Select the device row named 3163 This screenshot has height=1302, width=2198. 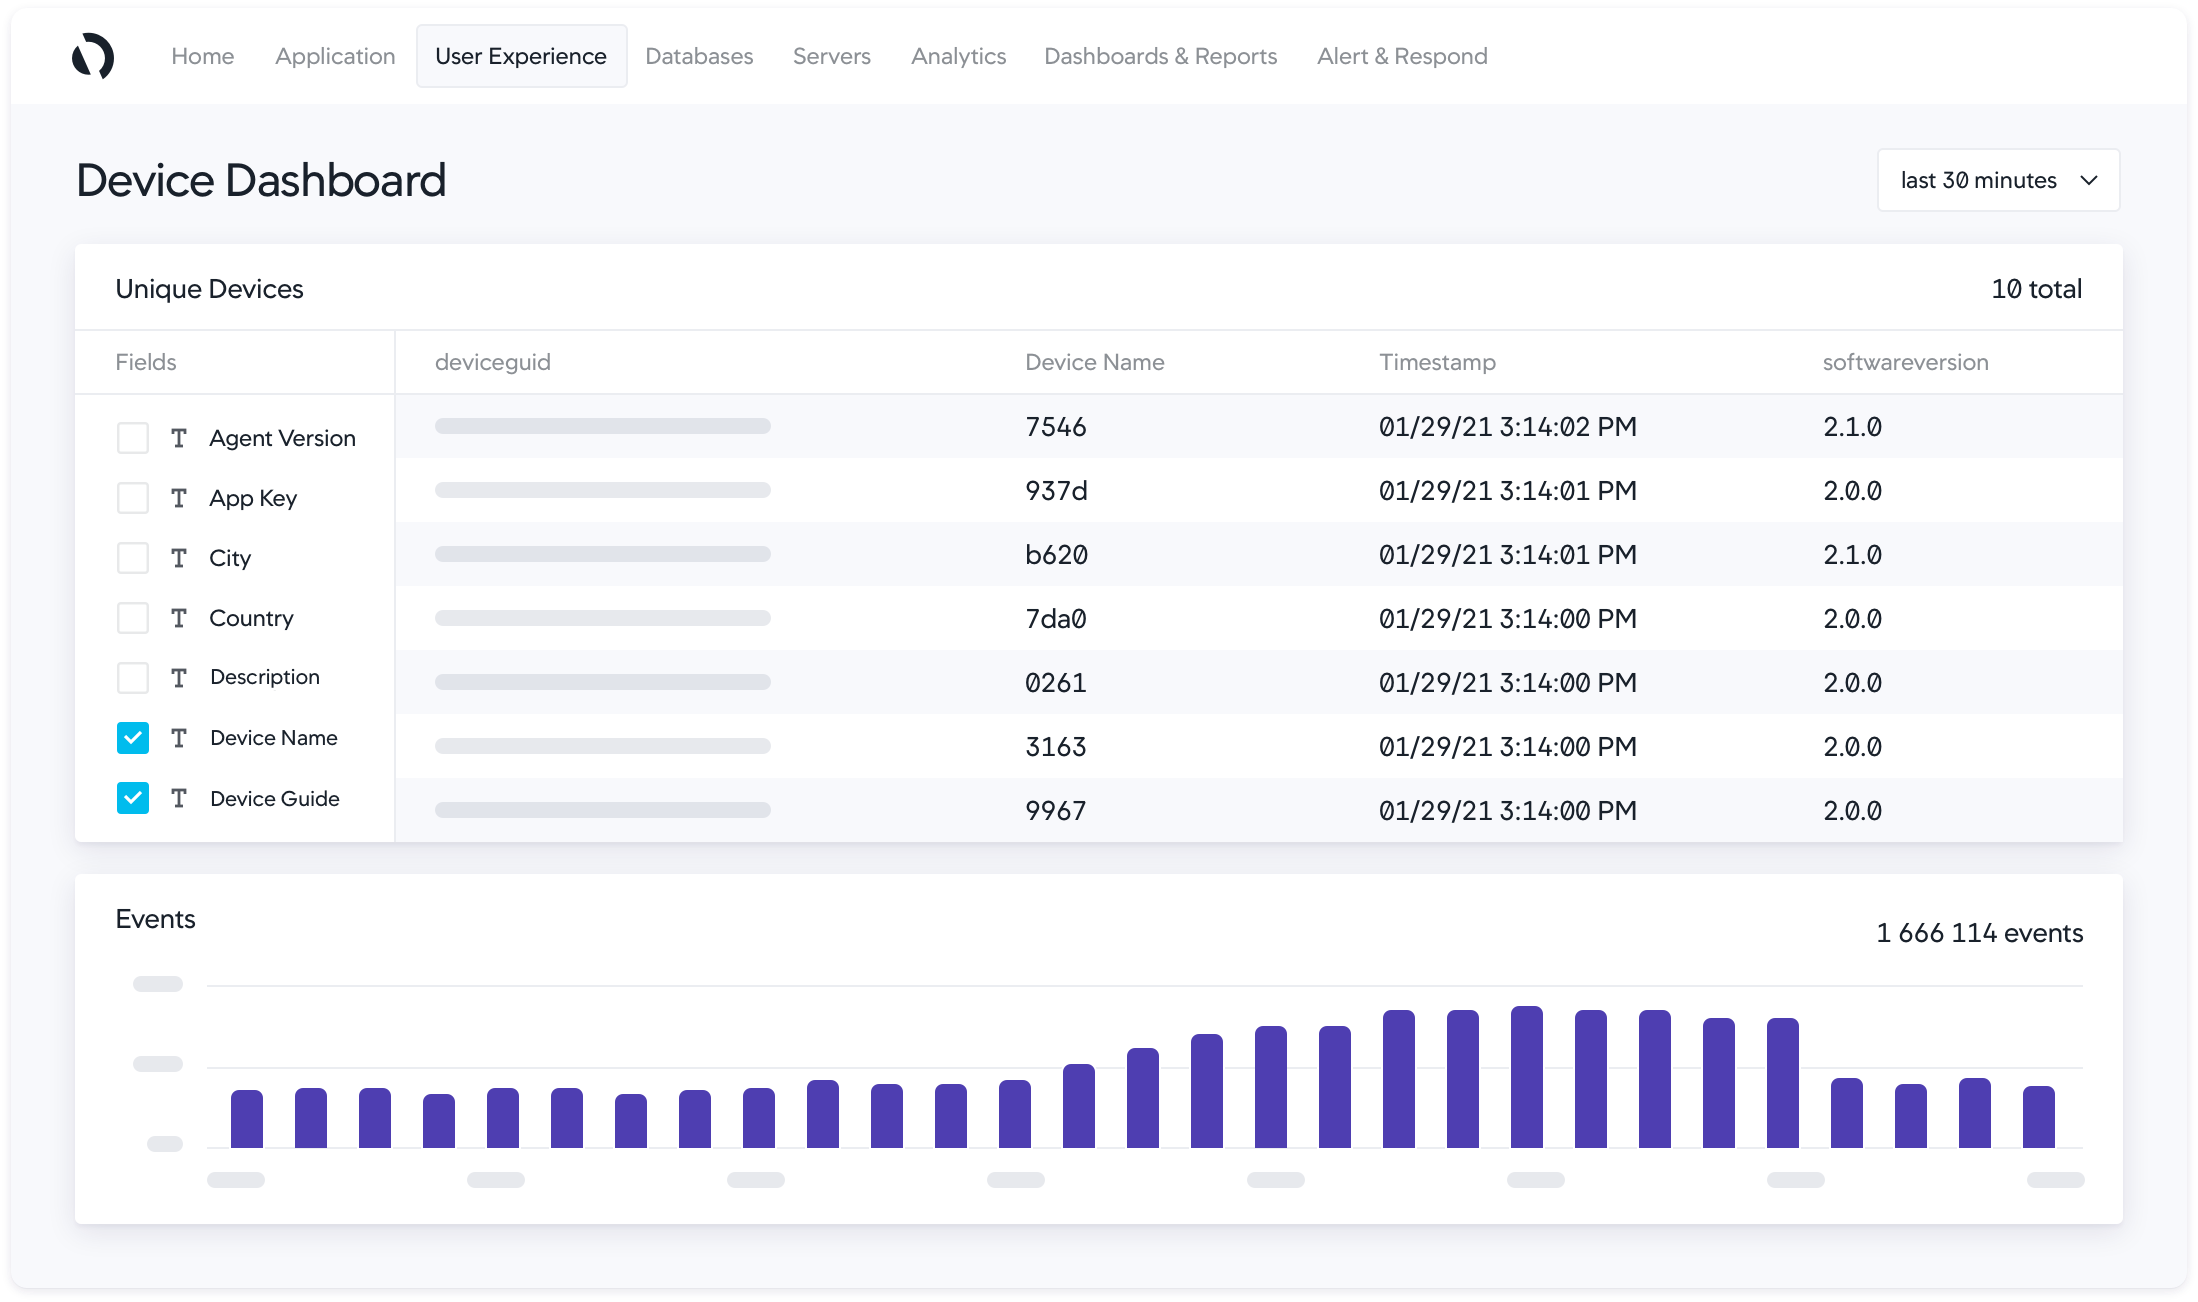tap(1259, 746)
